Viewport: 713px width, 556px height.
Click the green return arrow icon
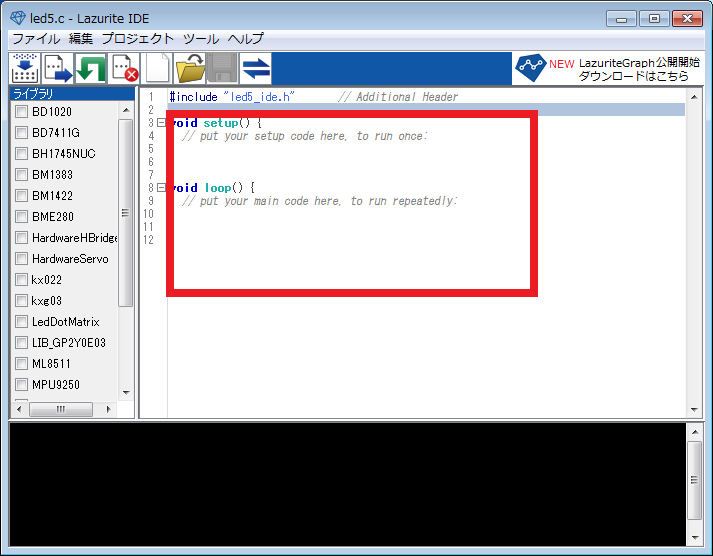[90, 69]
